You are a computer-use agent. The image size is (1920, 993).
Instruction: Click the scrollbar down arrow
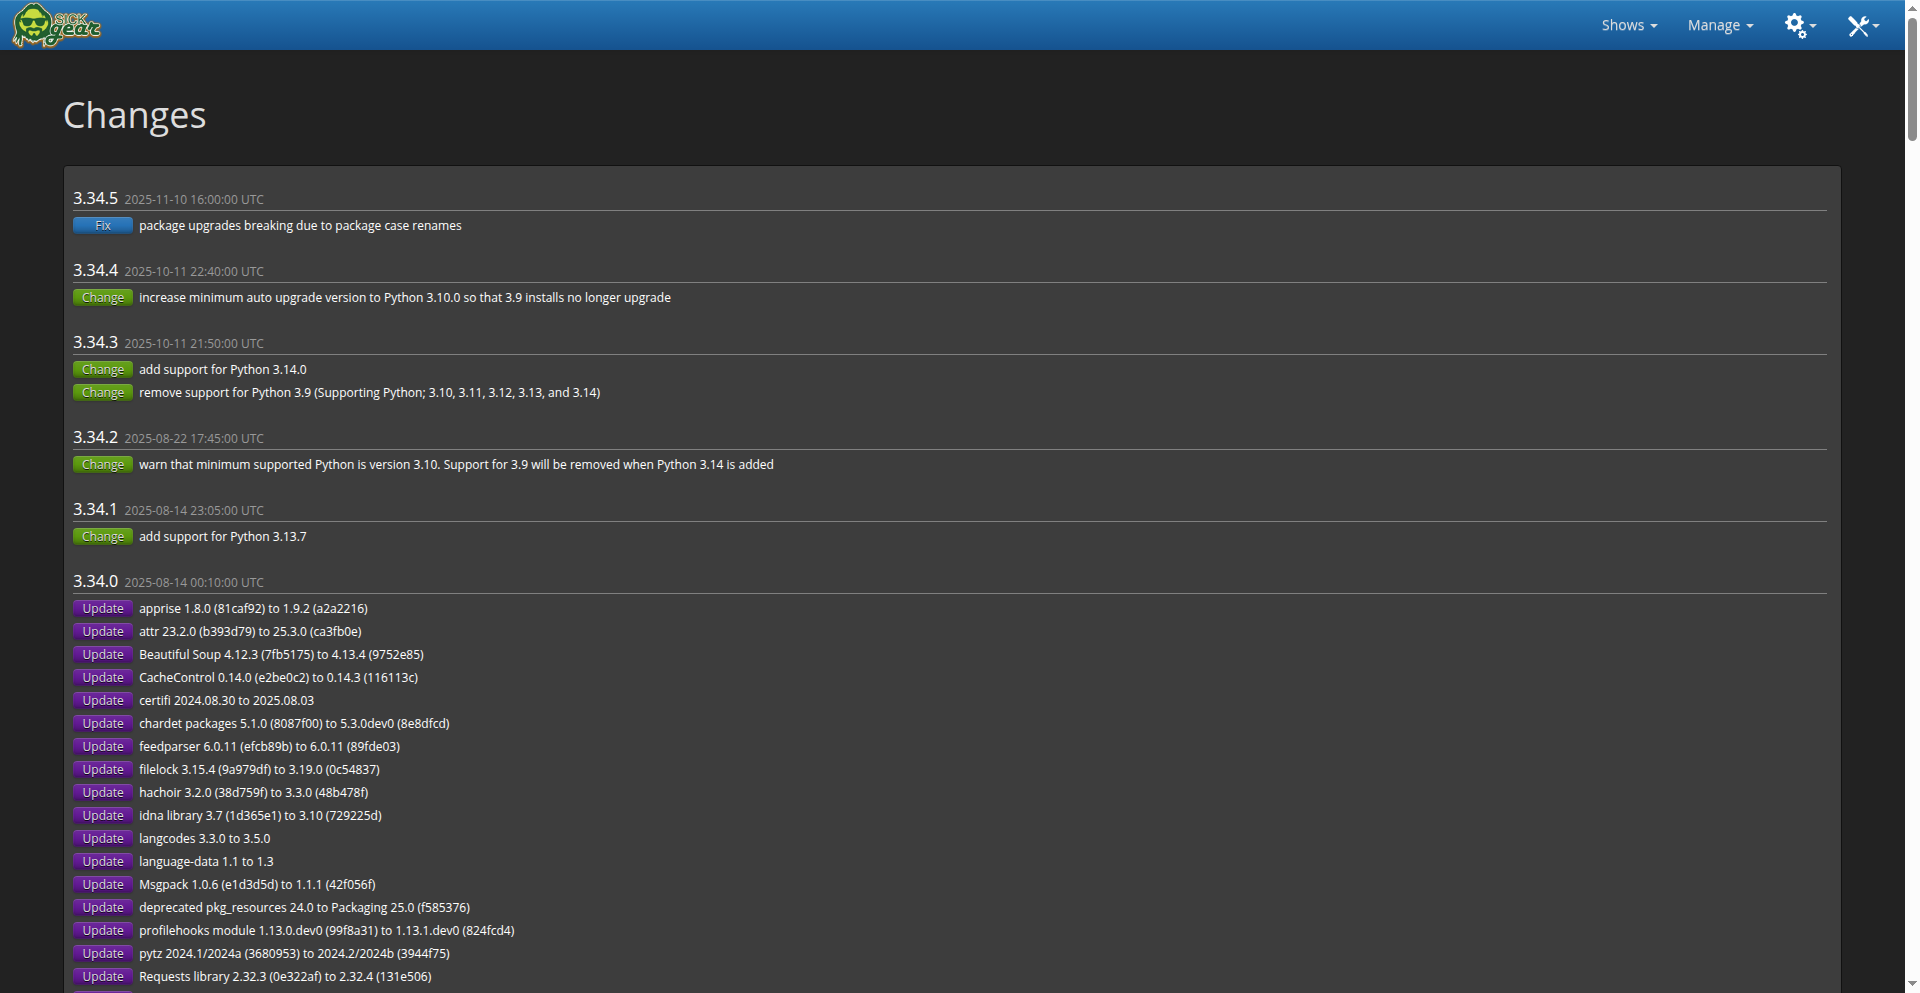point(1912,985)
